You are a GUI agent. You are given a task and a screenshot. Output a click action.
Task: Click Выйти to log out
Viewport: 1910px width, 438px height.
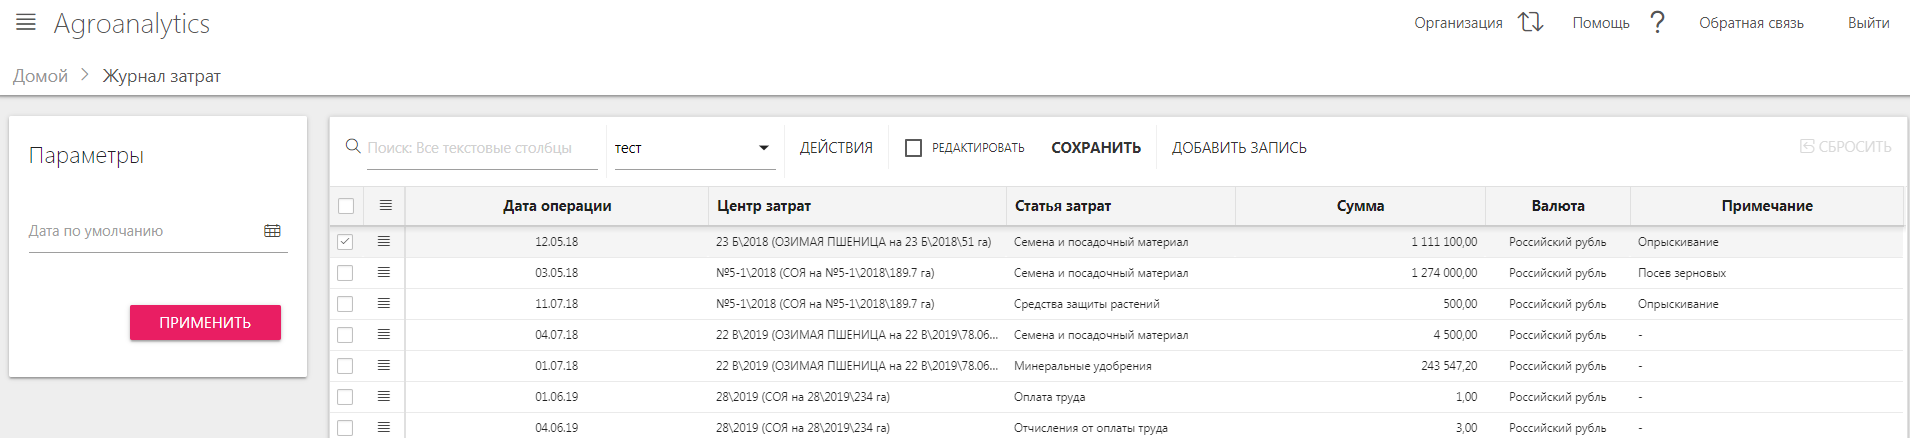(1868, 23)
